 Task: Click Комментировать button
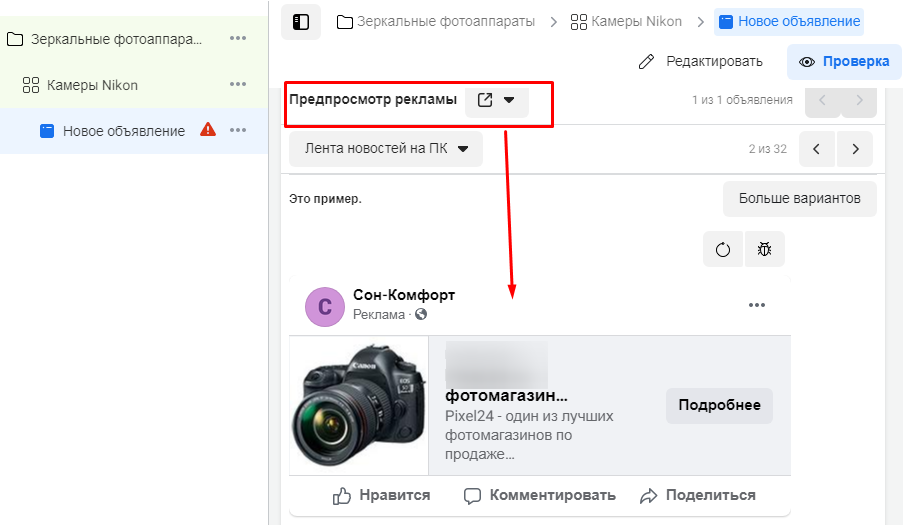[540, 495]
